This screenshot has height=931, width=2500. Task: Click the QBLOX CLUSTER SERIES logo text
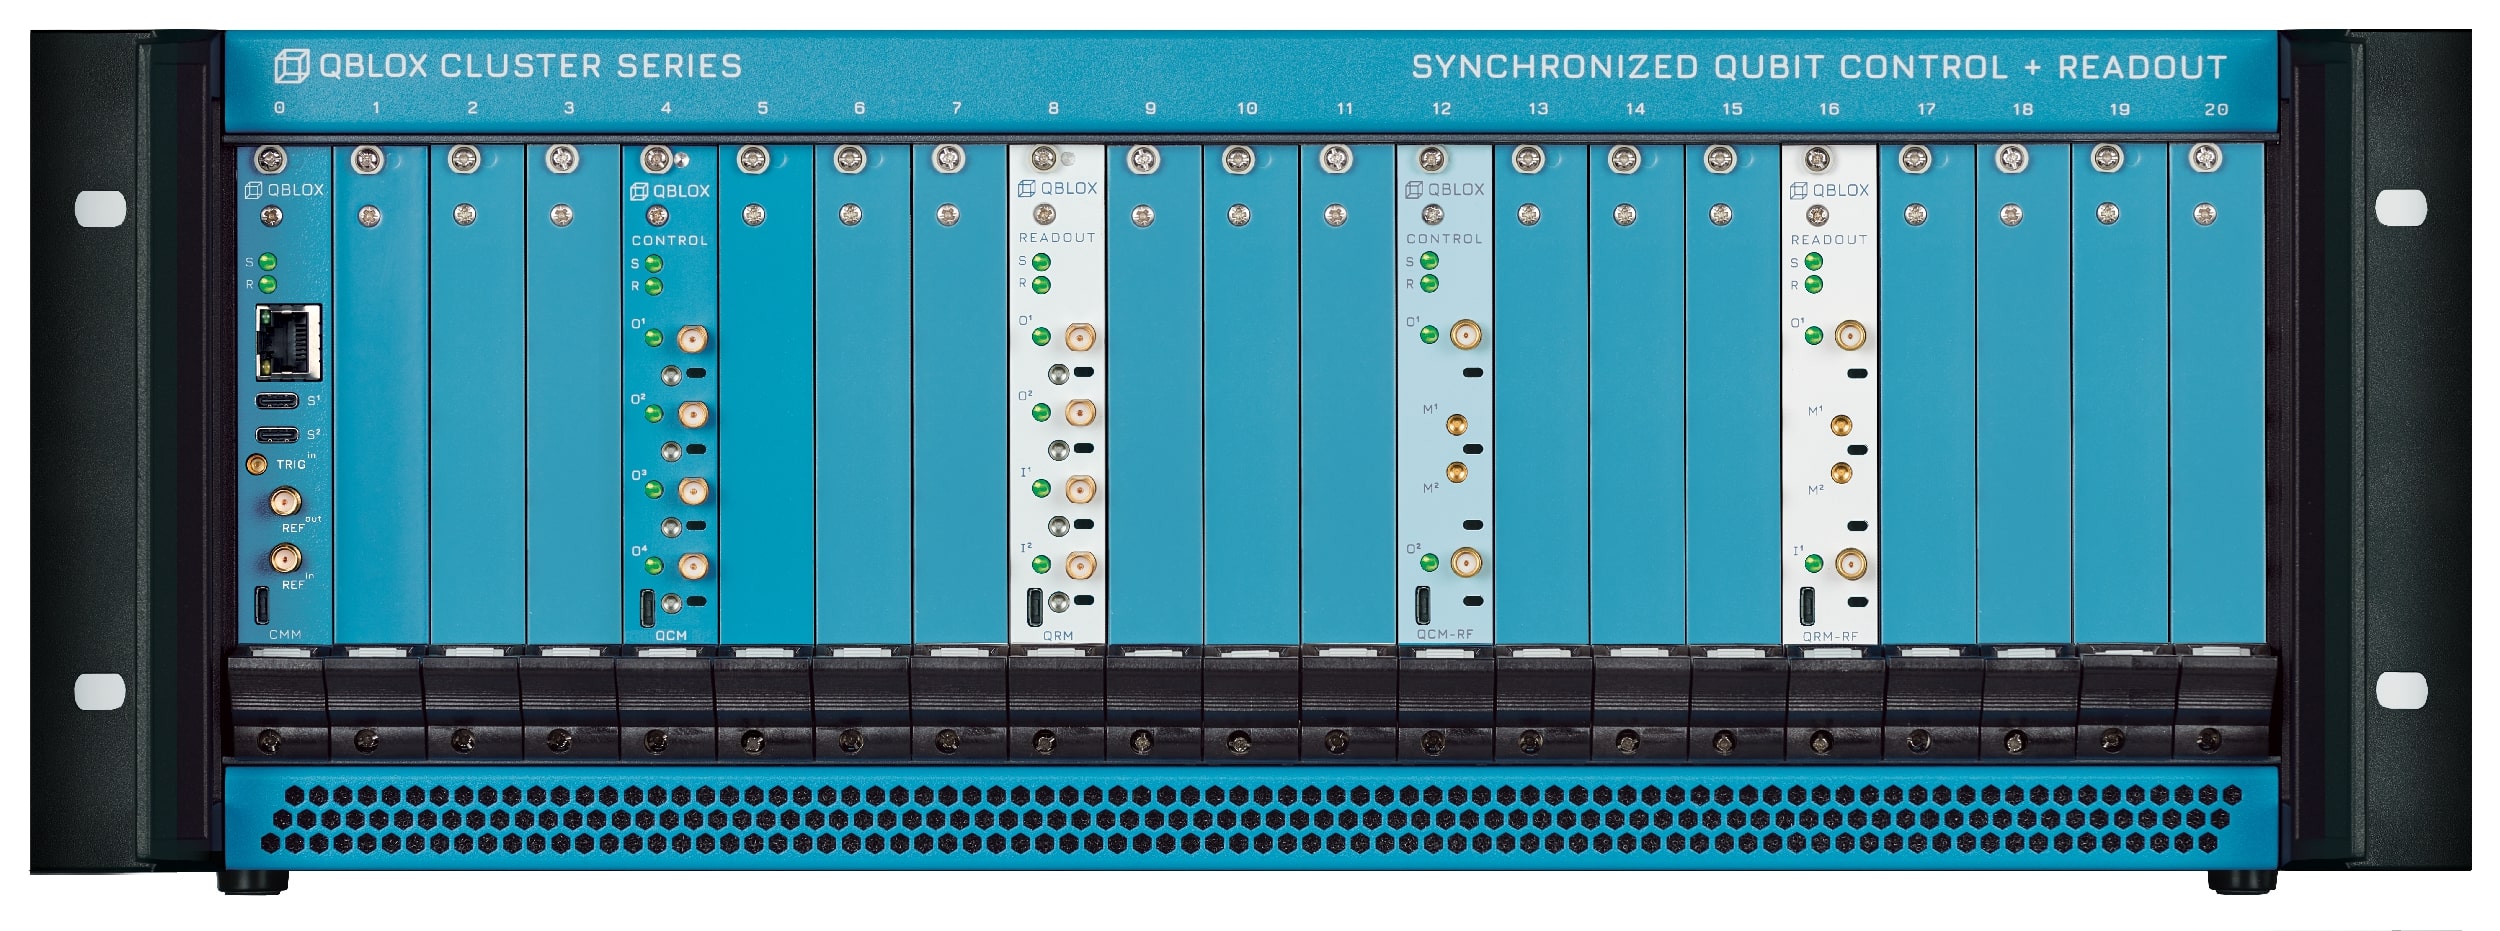[x=509, y=66]
